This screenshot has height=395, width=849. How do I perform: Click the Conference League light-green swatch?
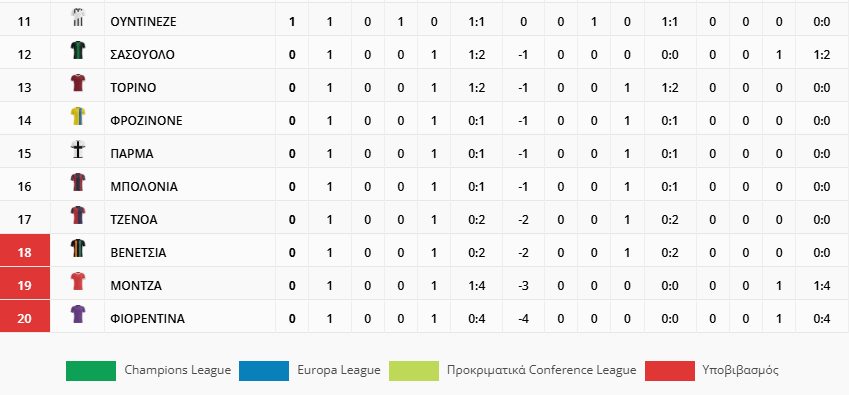pos(414,371)
